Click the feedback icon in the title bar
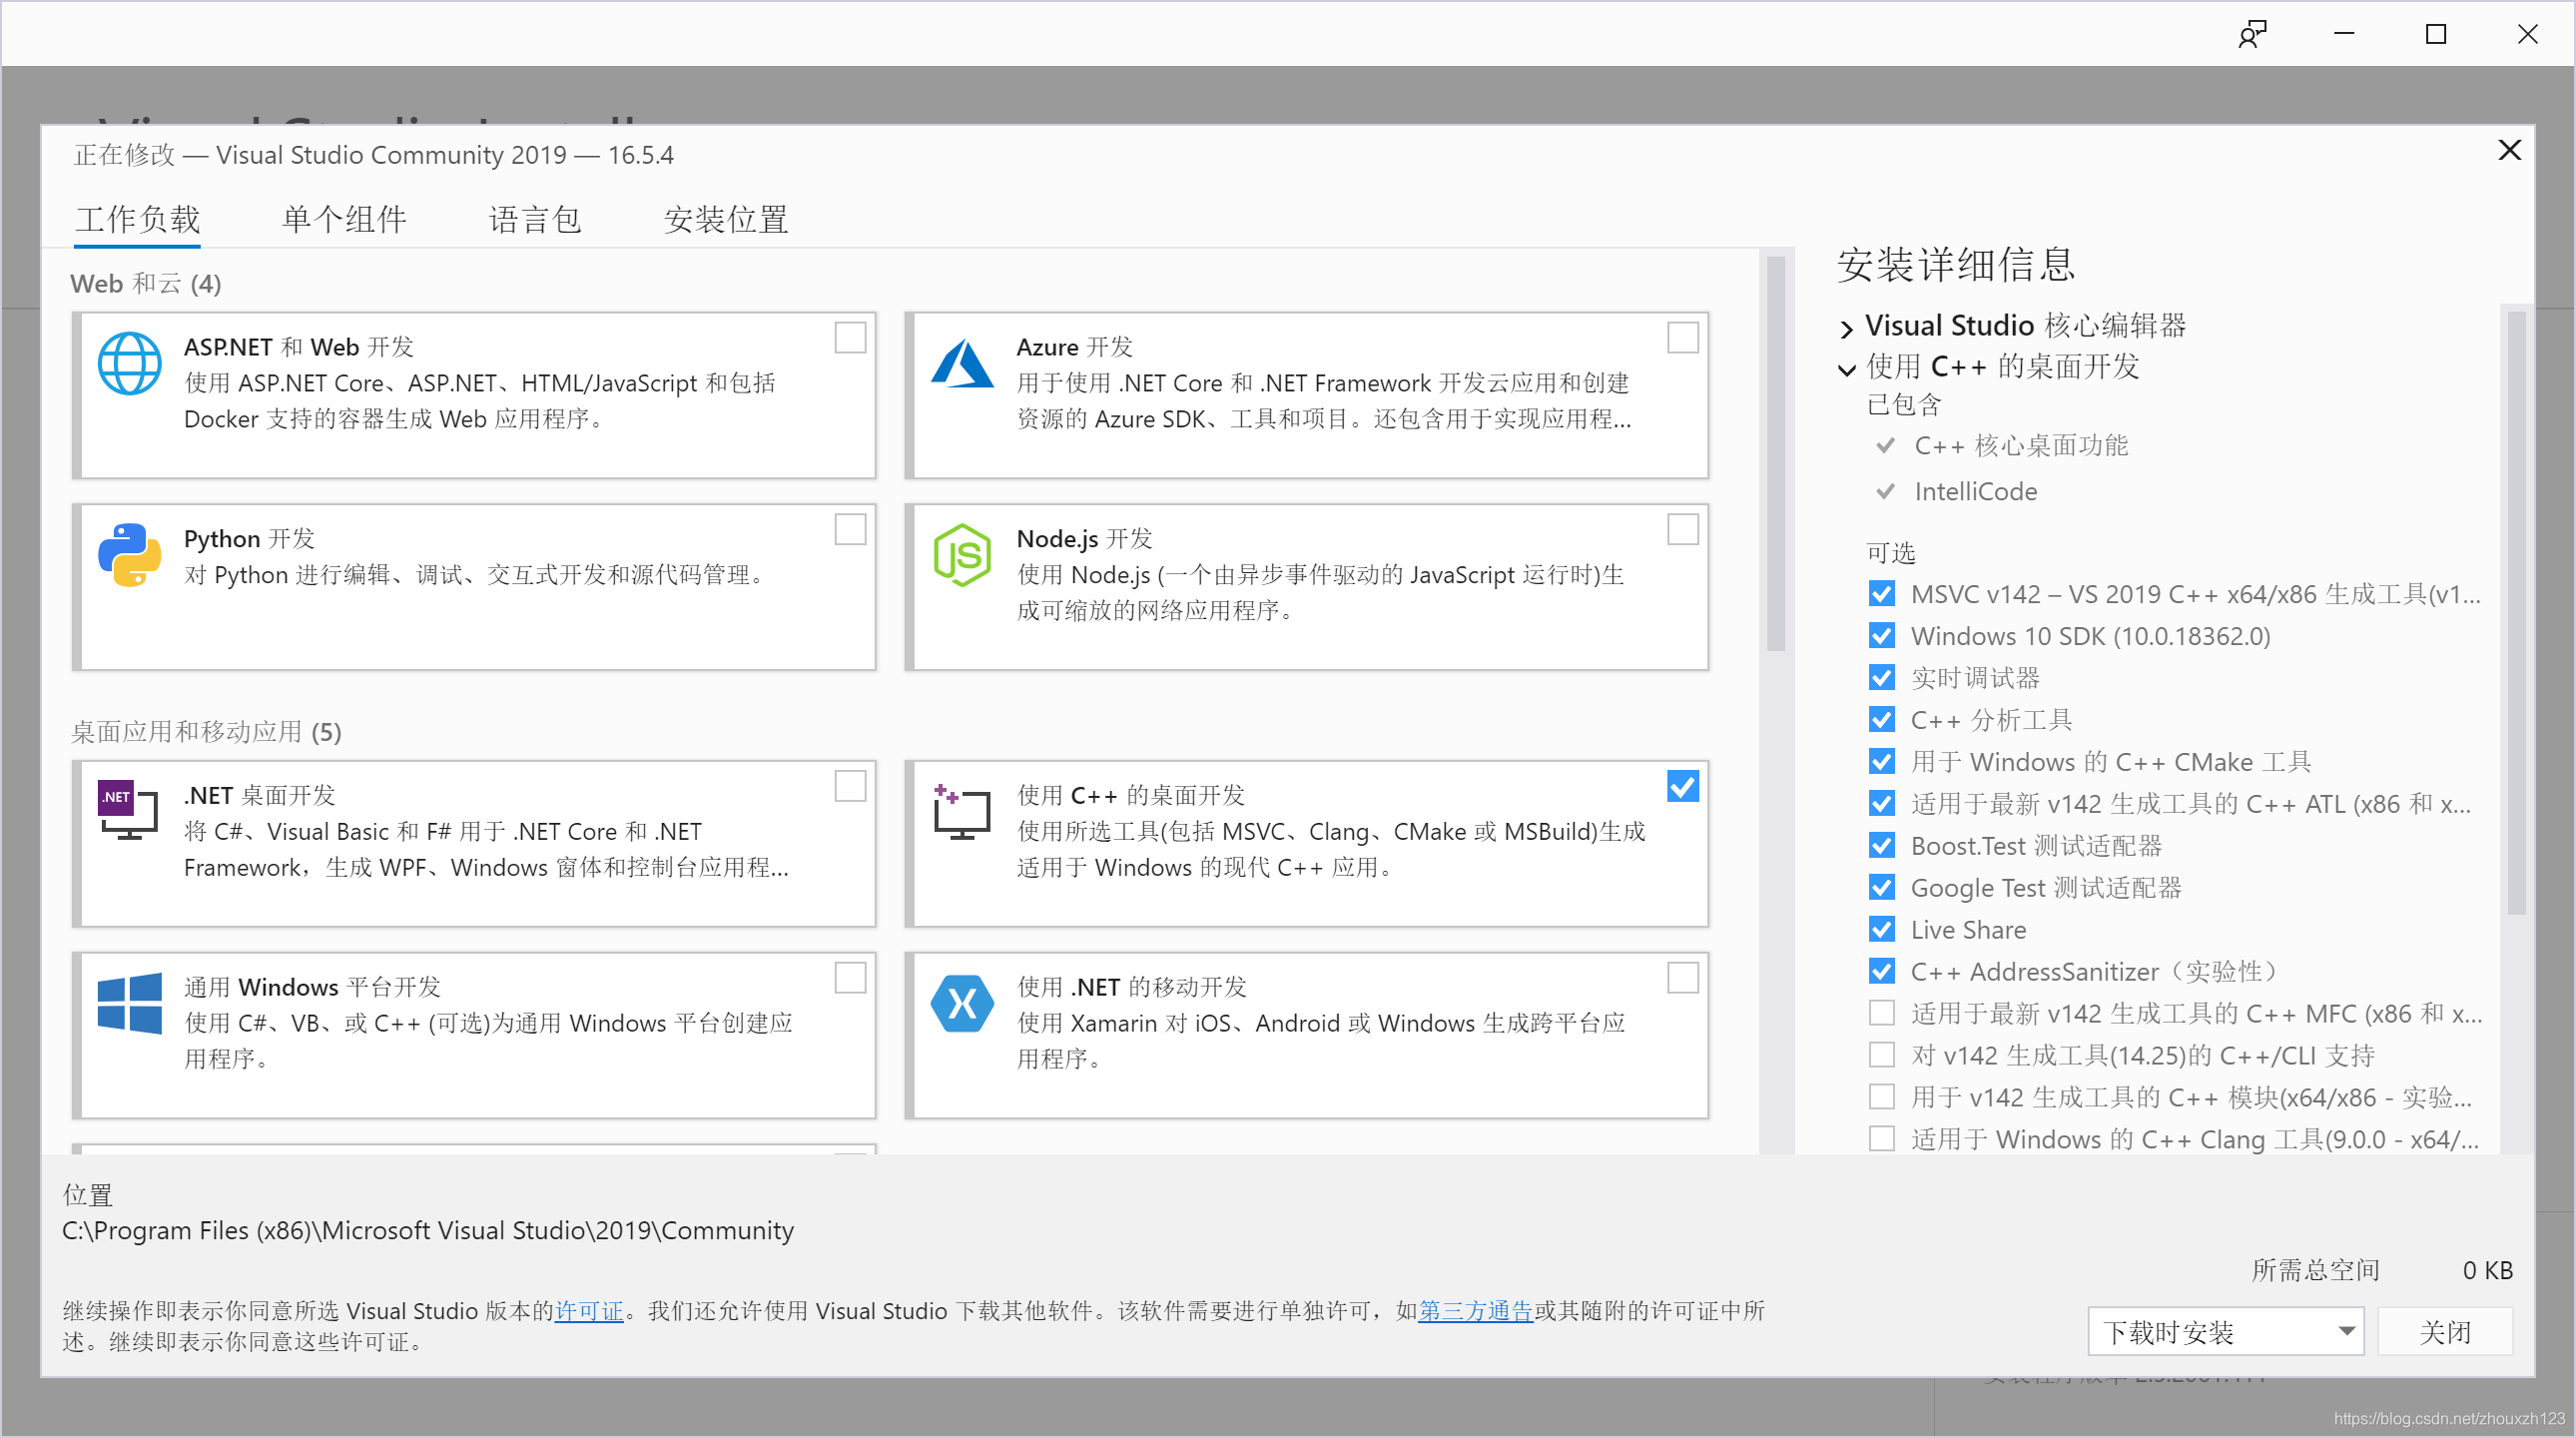Image resolution: width=2576 pixels, height=1438 pixels. click(x=2253, y=33)
